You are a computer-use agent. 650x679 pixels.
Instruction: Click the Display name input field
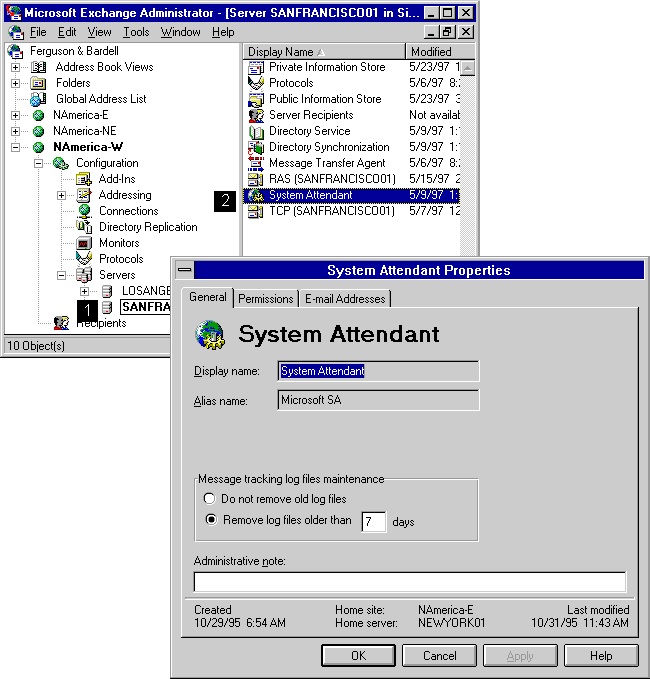(378, 371)
